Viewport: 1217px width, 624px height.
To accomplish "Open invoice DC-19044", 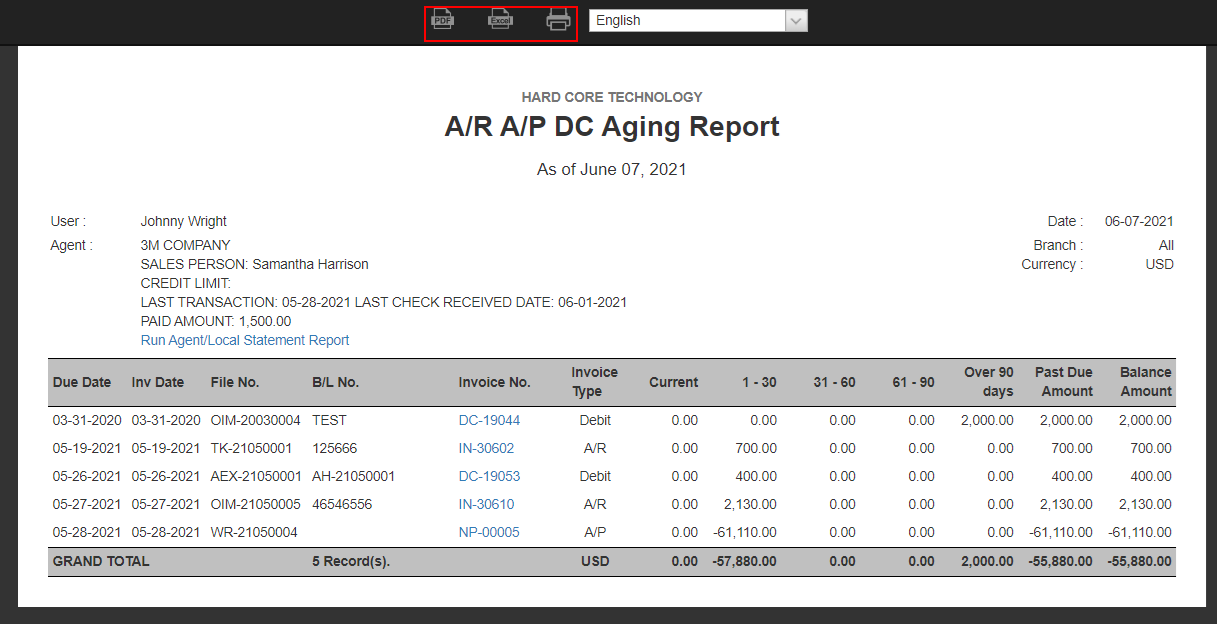I will pos(489,420).
